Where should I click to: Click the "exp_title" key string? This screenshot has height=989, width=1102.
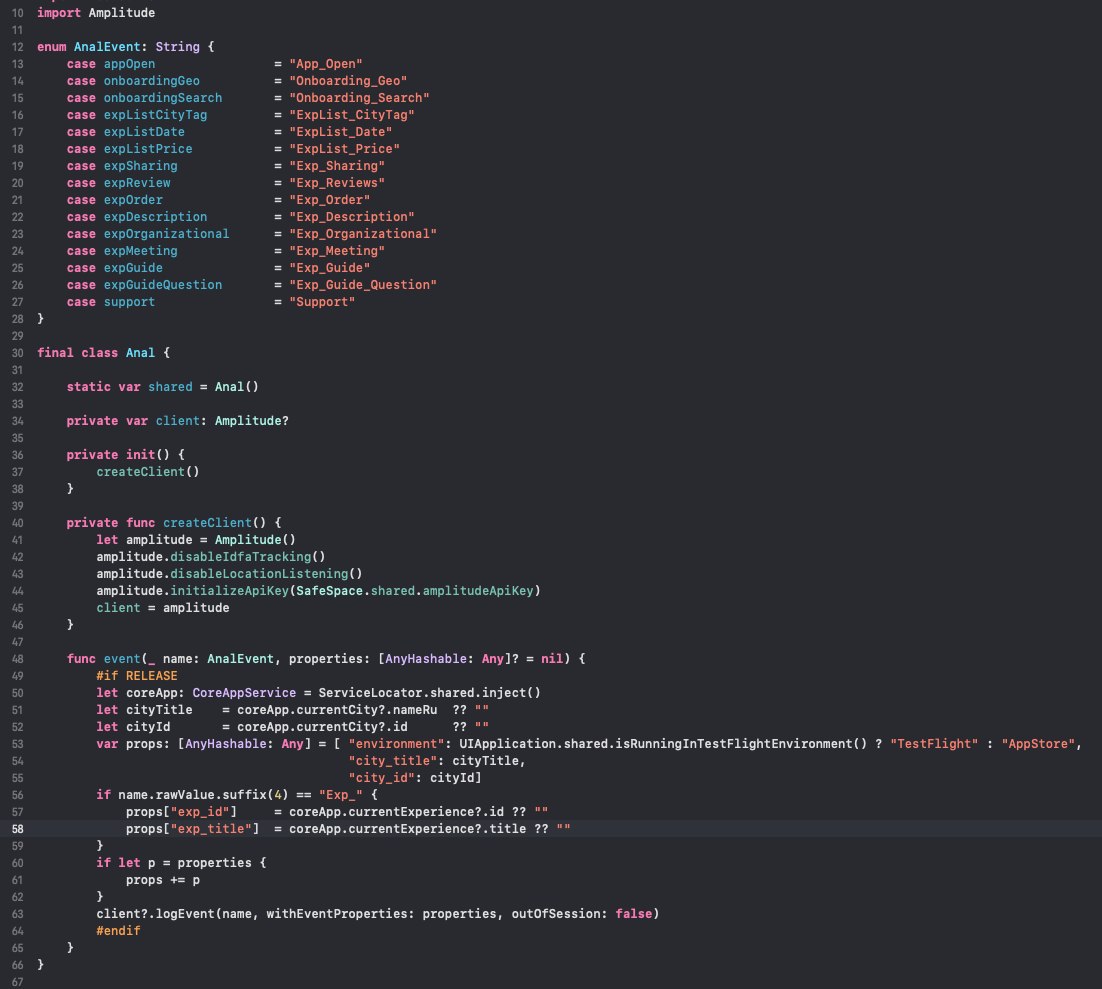212,829
